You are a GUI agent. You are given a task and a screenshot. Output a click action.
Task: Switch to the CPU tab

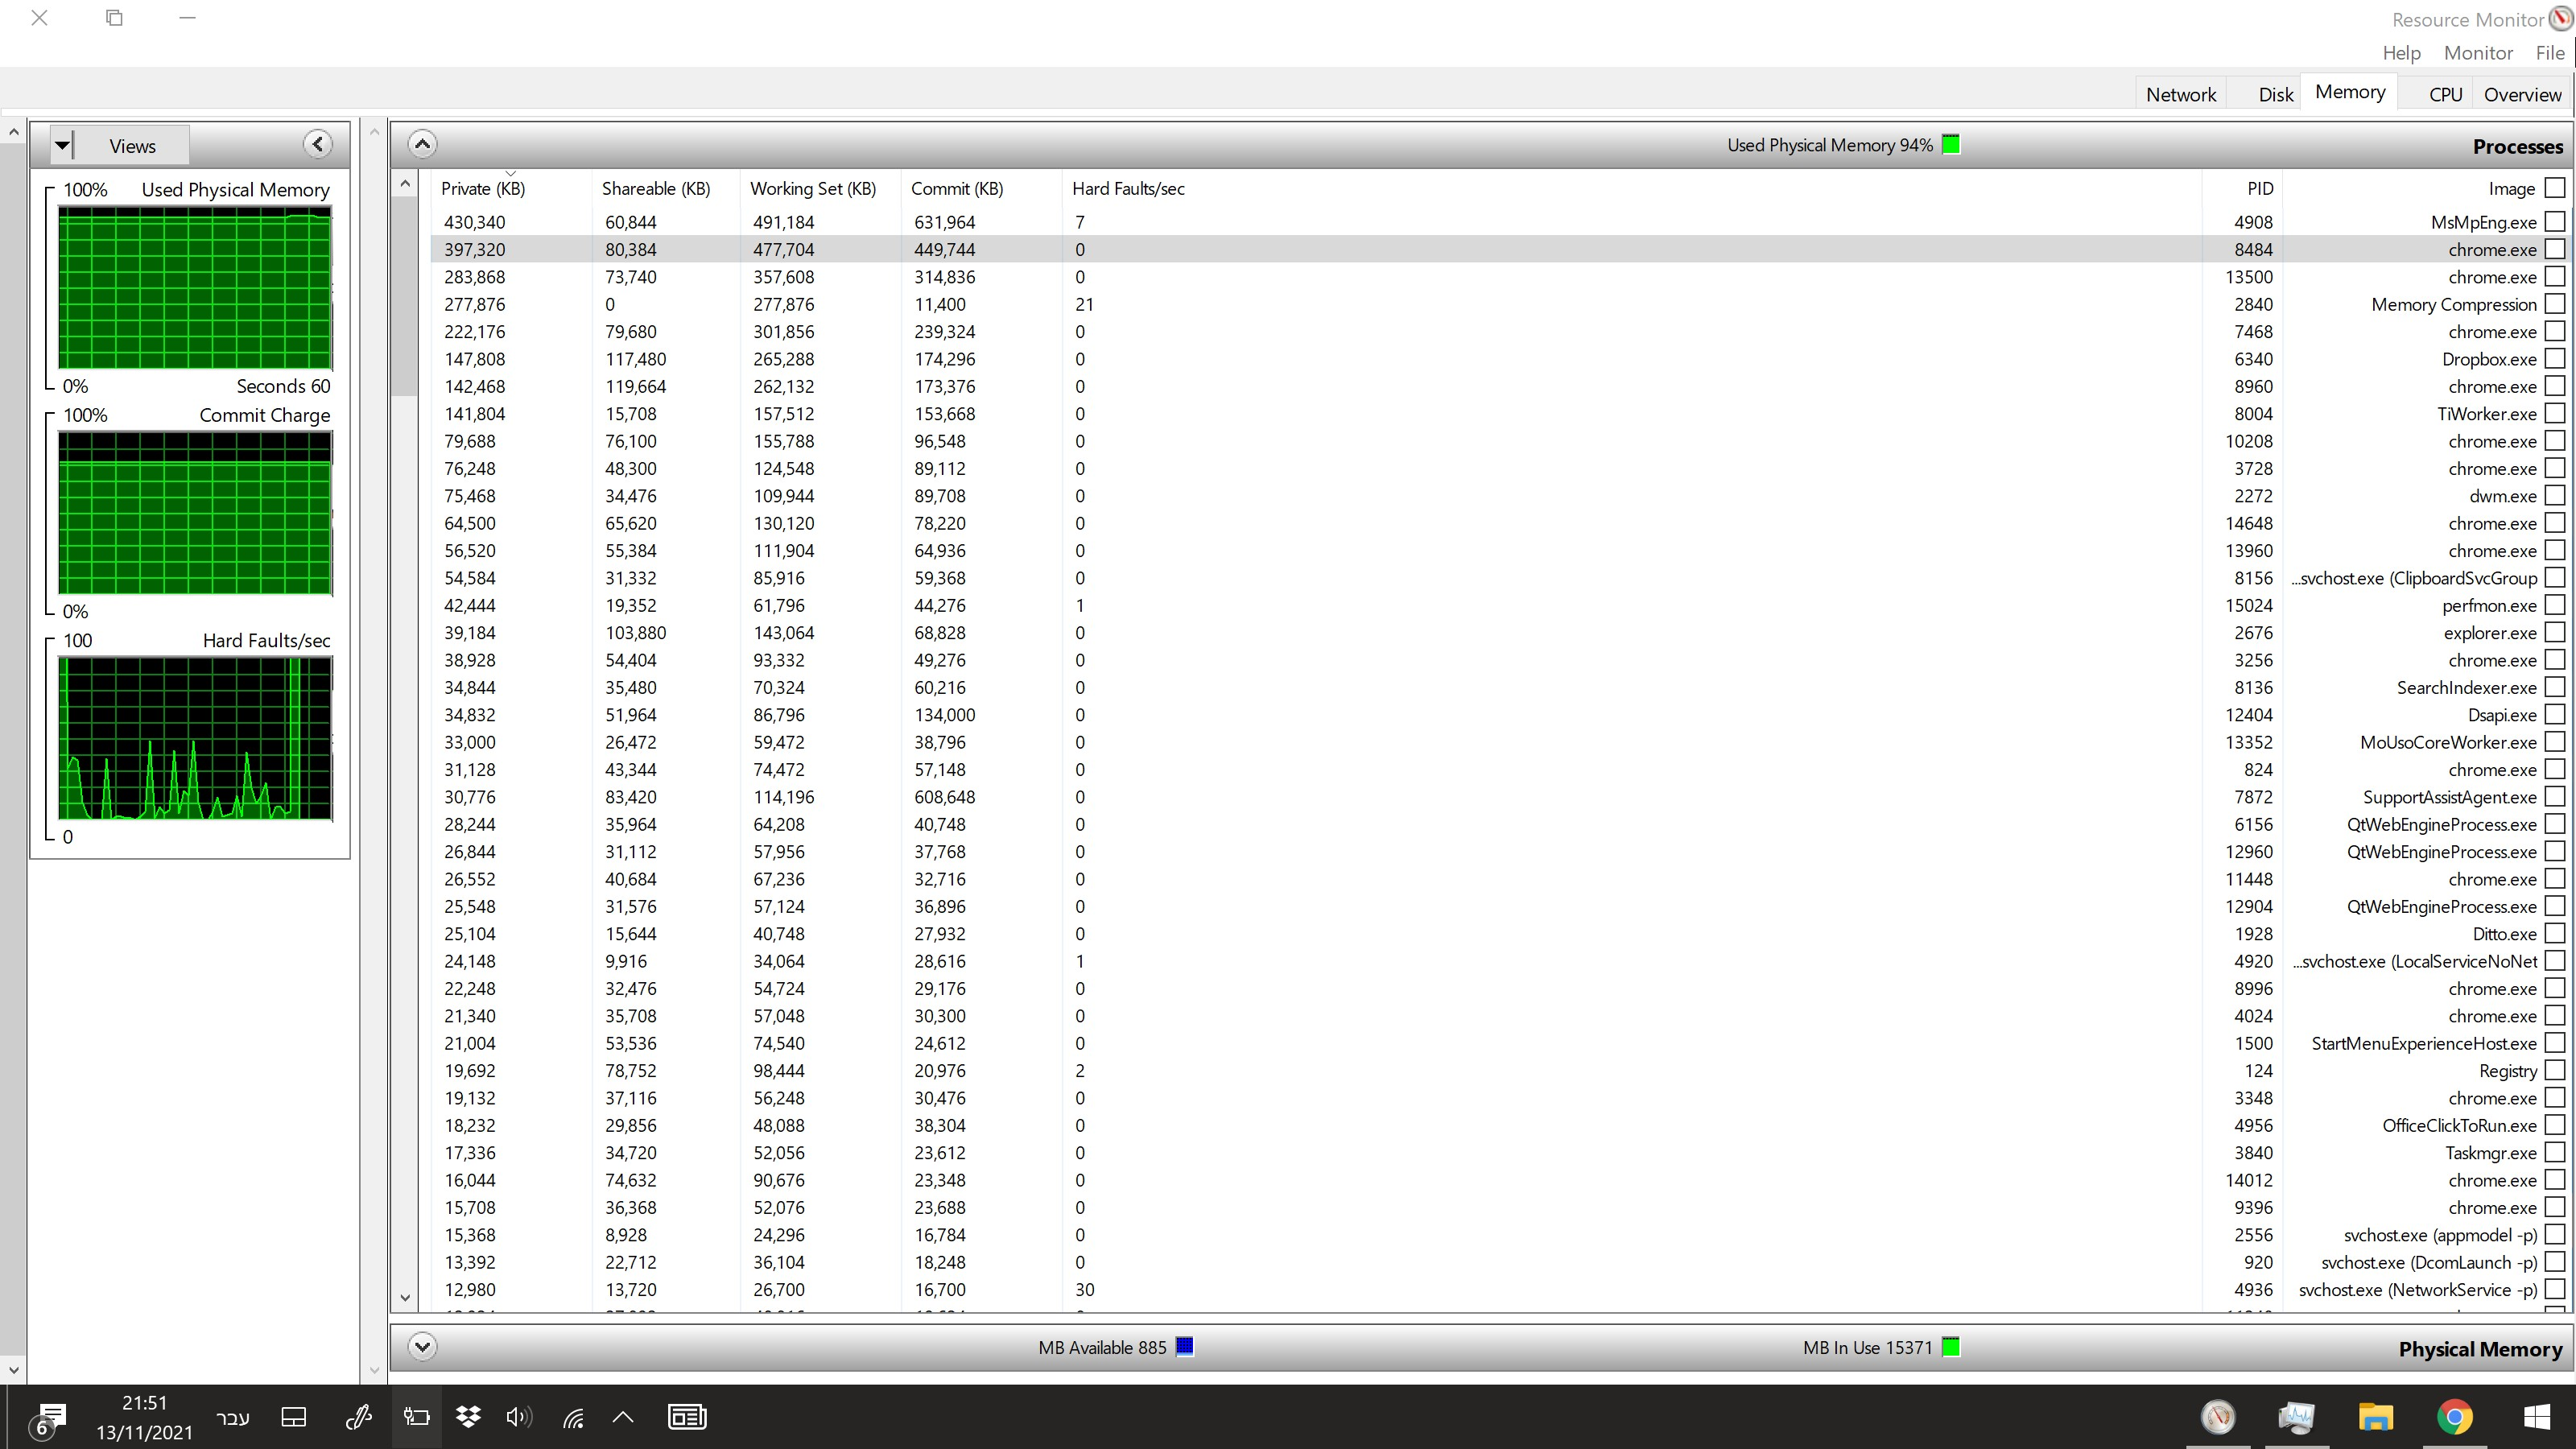coord(2445,94)
